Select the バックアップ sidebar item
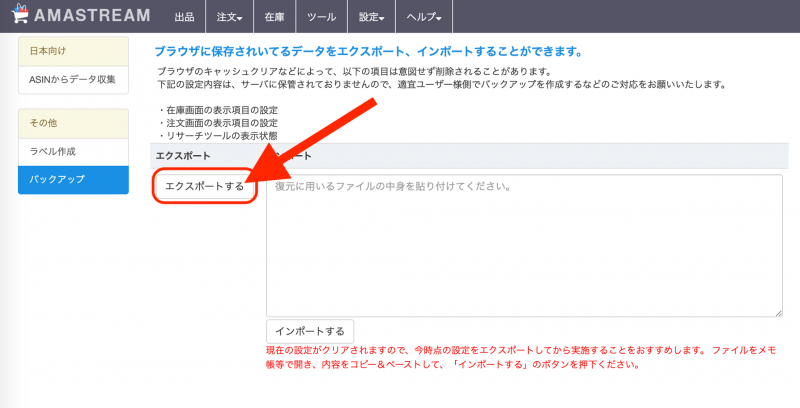The image size is (800, 408). (73, 180)
